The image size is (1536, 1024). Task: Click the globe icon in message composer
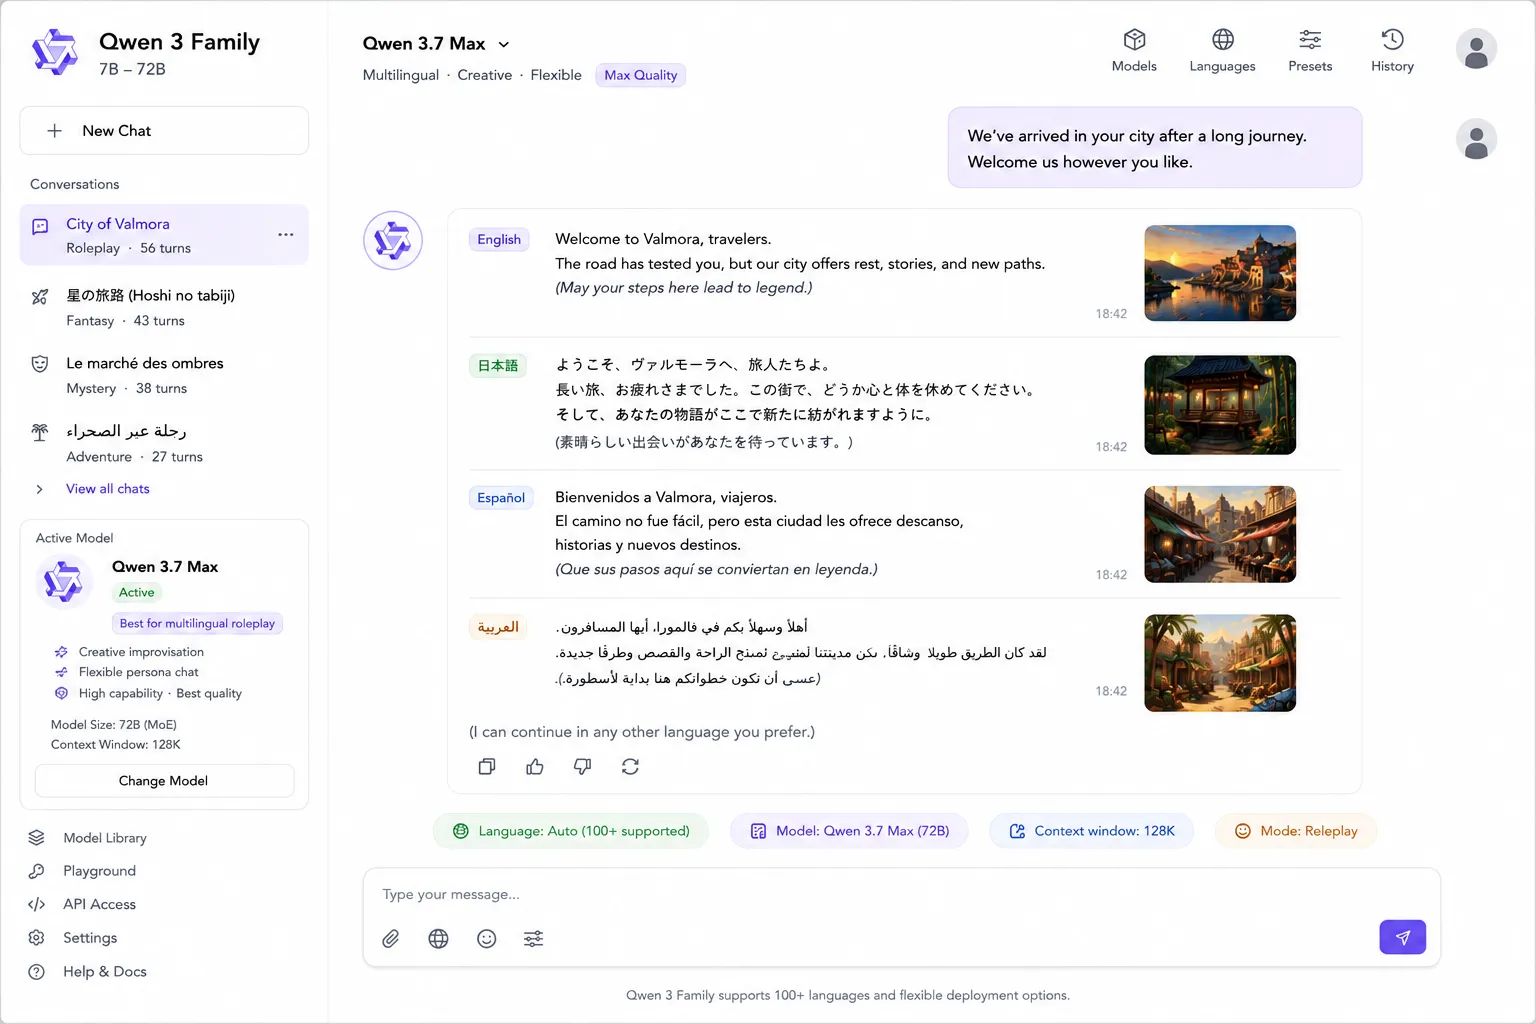438,939
